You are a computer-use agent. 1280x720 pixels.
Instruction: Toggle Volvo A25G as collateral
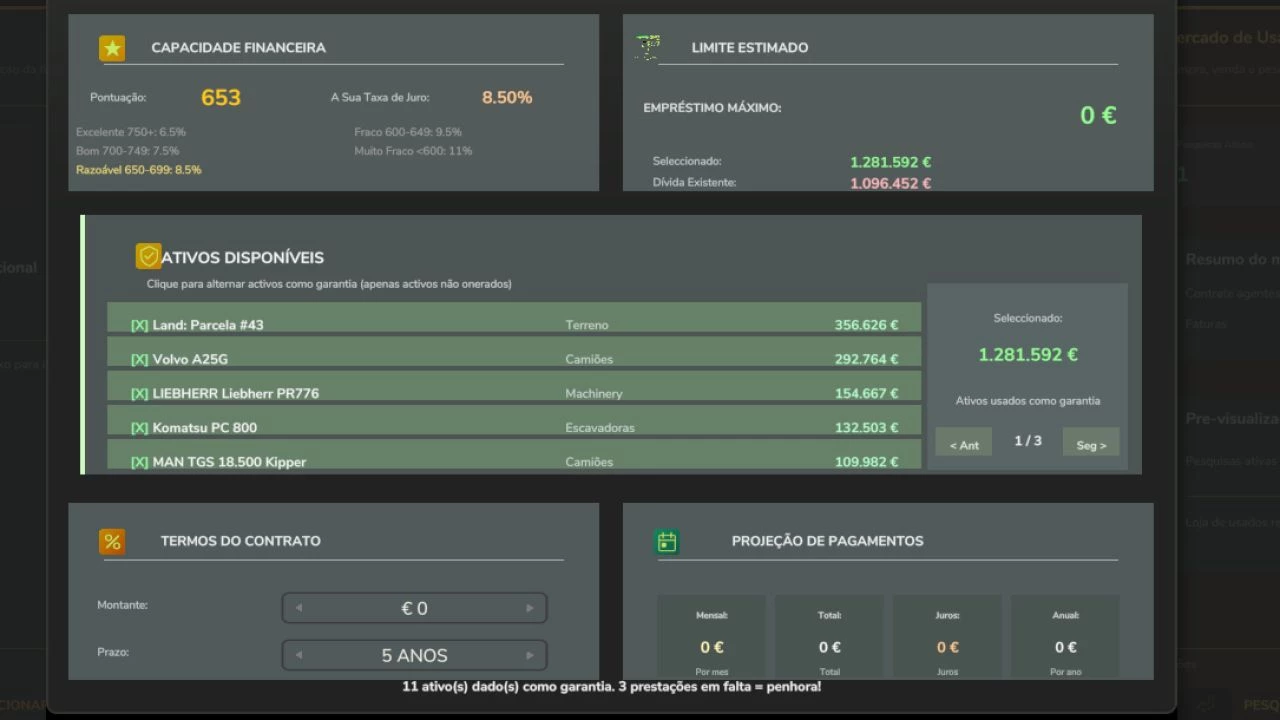tap(514, 353)
